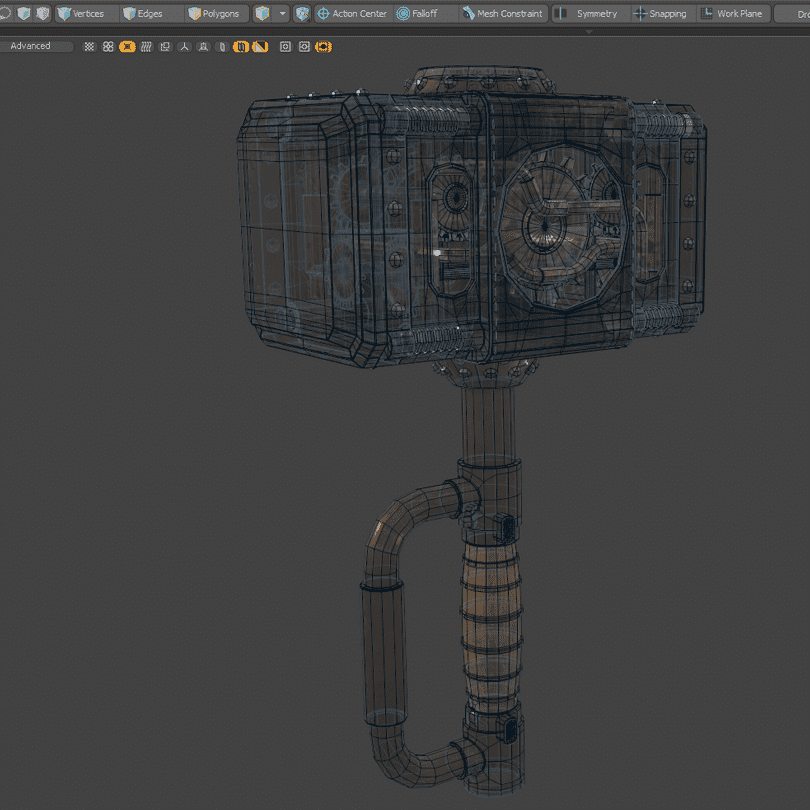Click the dropdown arrow beside the items cube icon
This screenshot has height=810, width=810.
(283, 14)
